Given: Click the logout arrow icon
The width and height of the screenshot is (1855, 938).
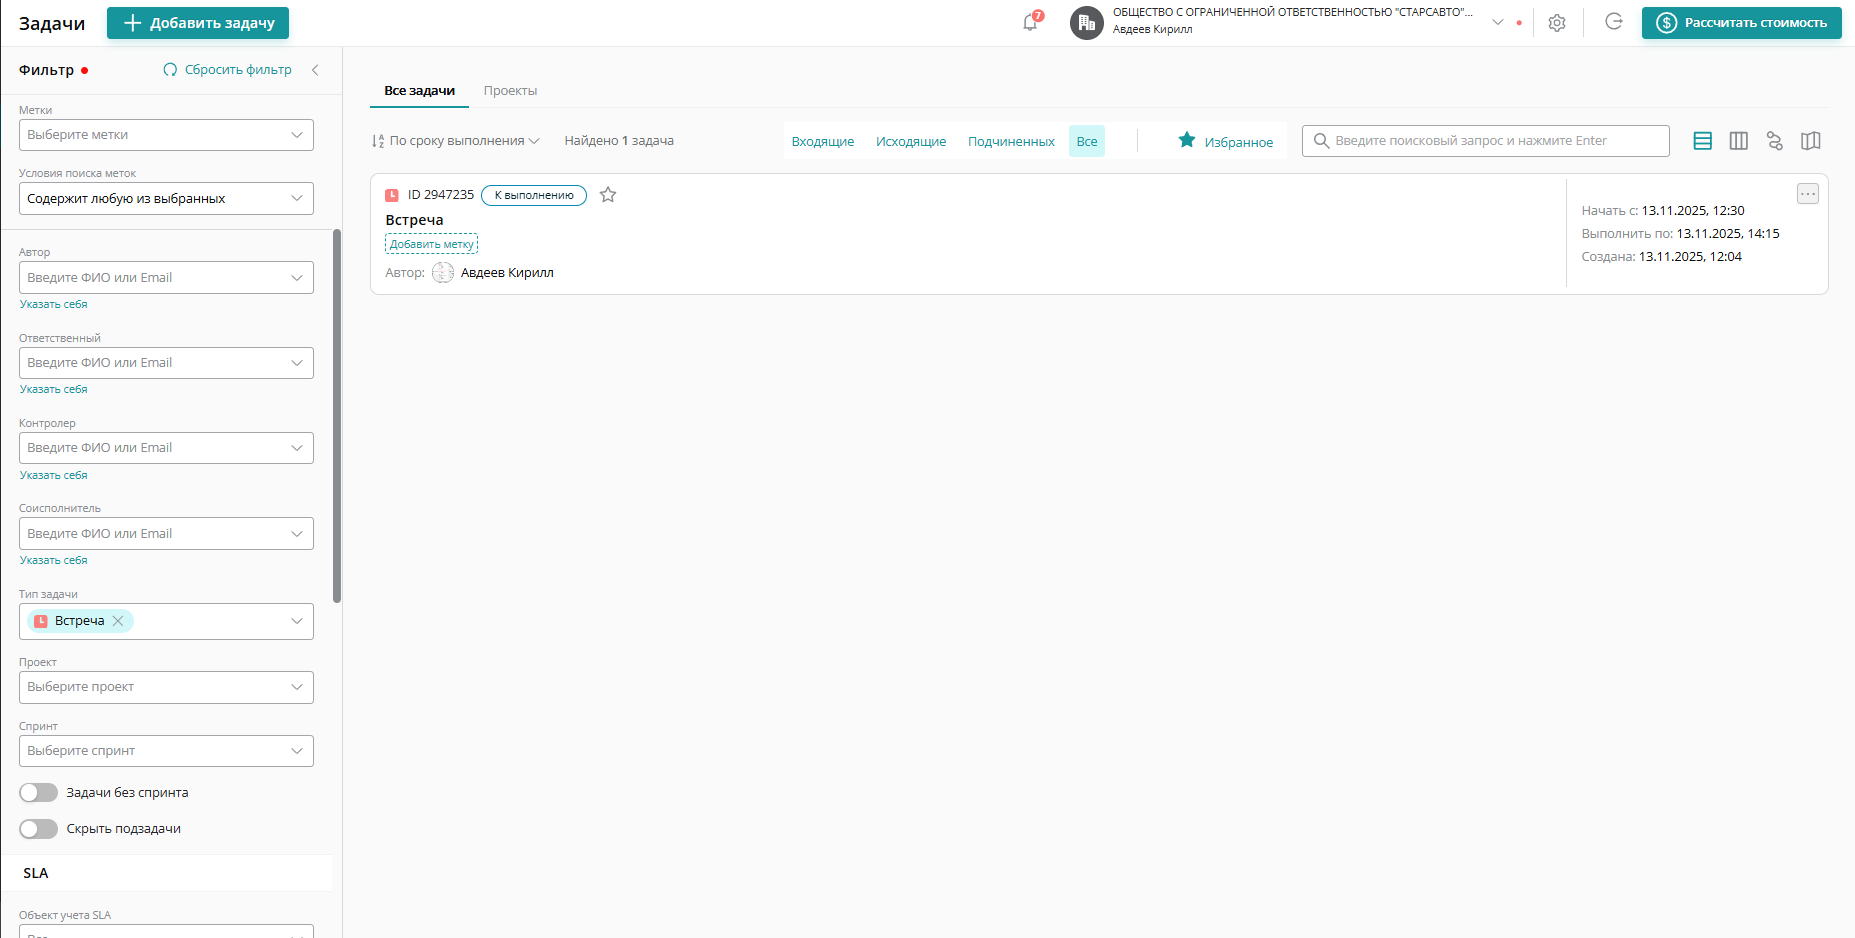Looking at the screenshot, I should pos(1613,22).
